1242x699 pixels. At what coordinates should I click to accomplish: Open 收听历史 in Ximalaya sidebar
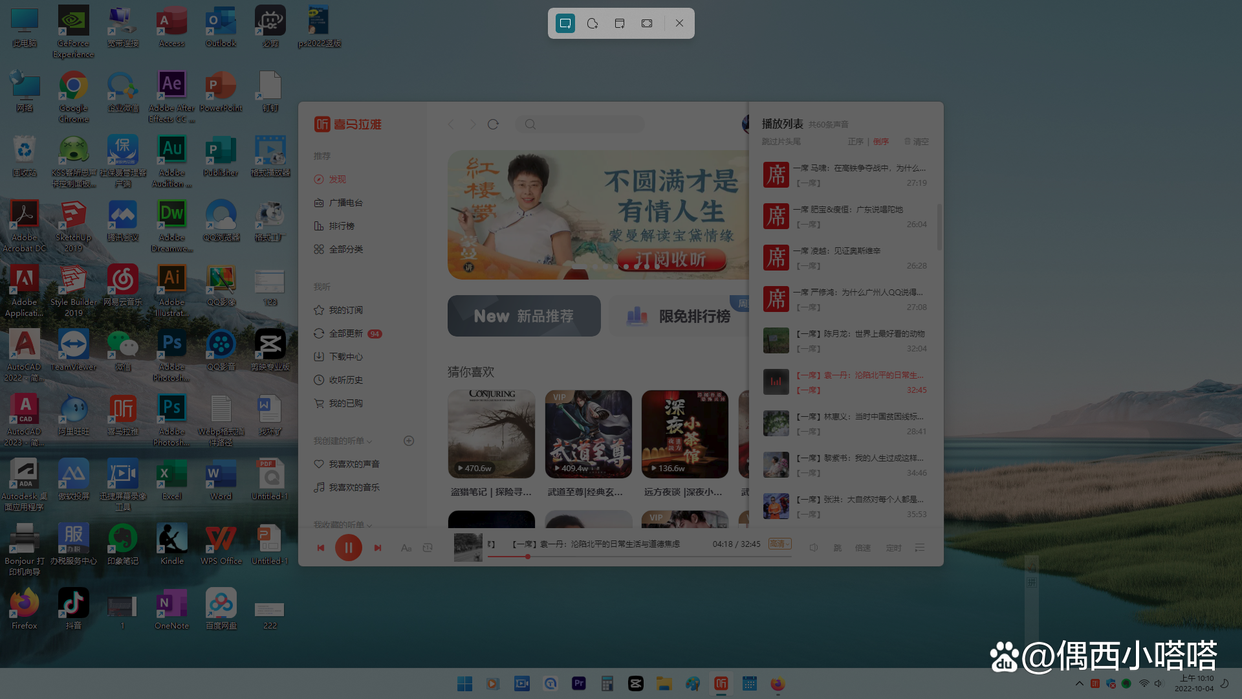point(339,380)
